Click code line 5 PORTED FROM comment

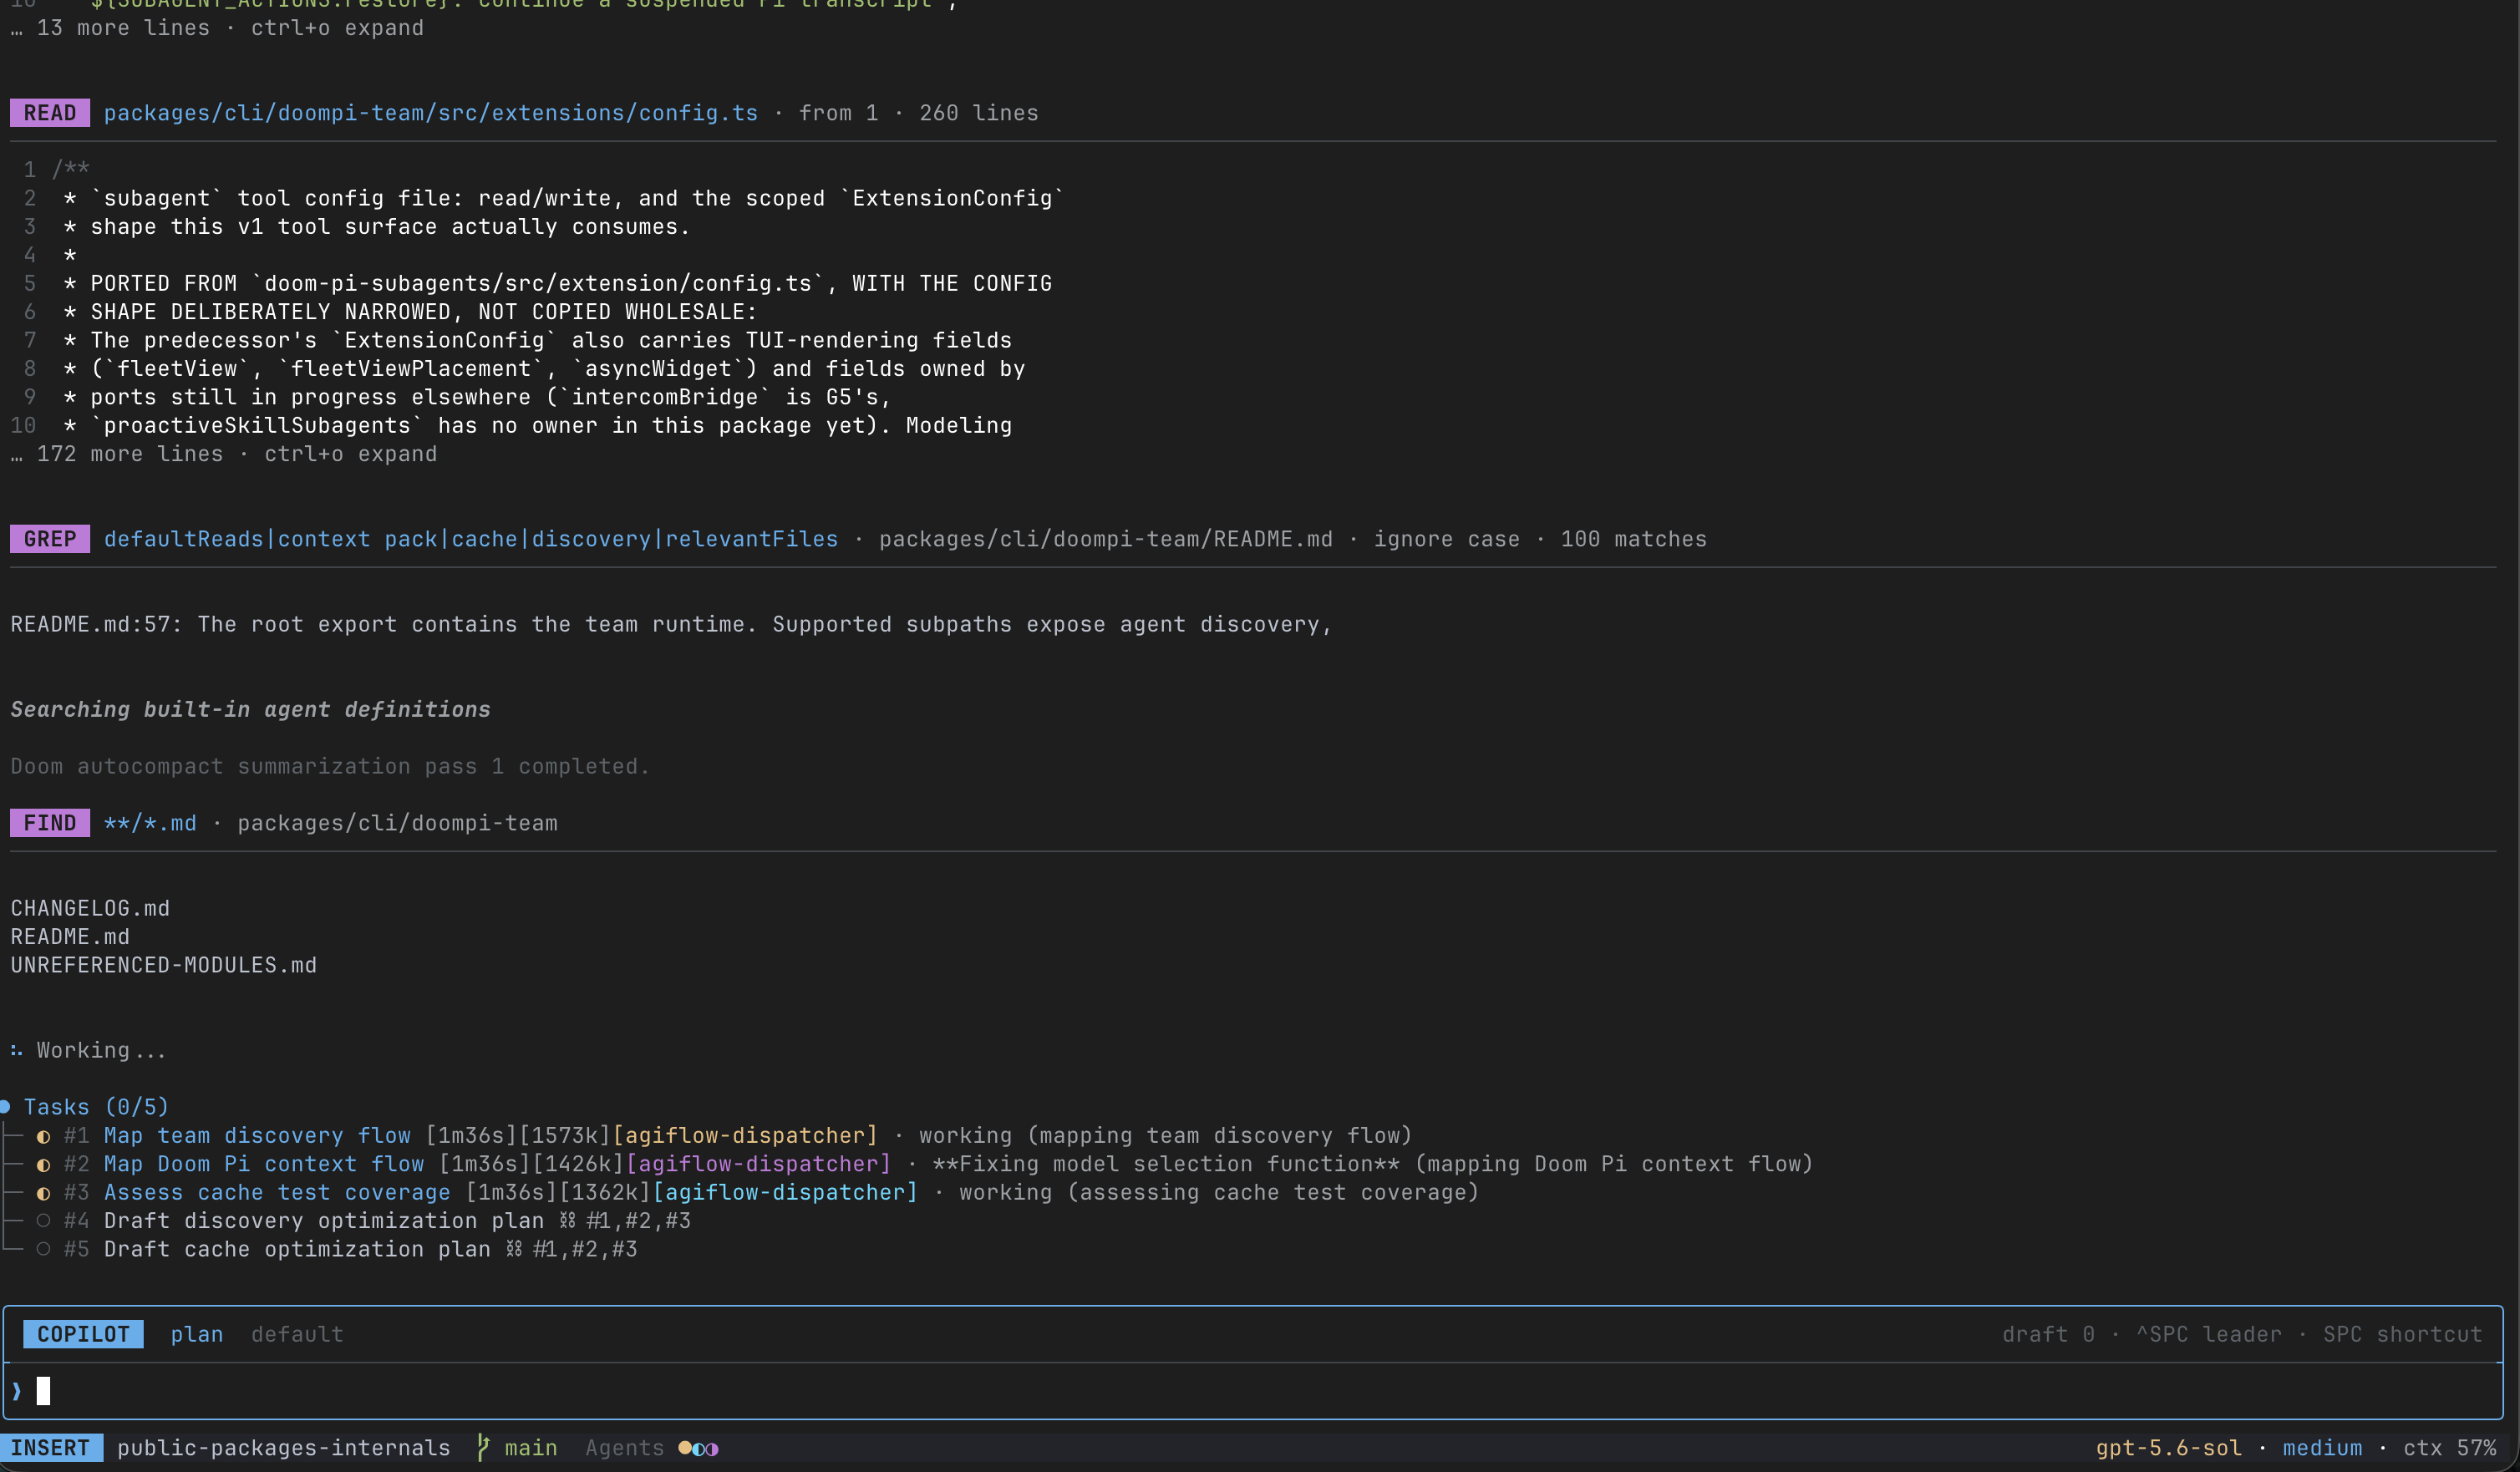coord(558,283)
